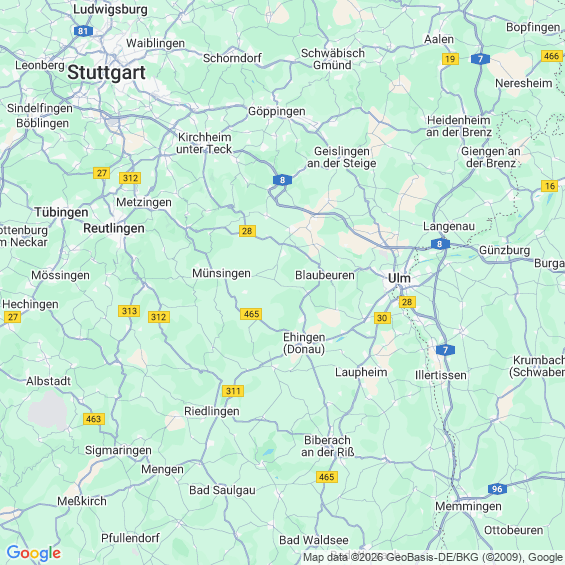Click the yellow 30 road shield south of Ulm

pyautogui.click(x=382, y=318)
